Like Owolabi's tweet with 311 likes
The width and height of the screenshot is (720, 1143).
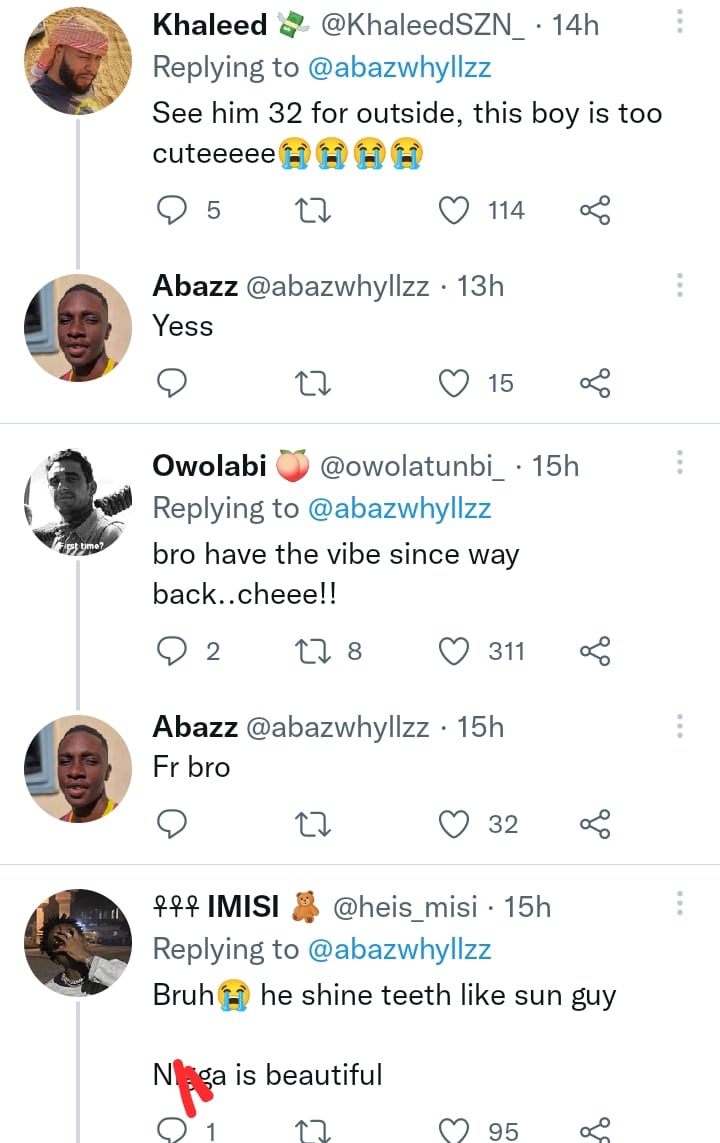(455, 651)
